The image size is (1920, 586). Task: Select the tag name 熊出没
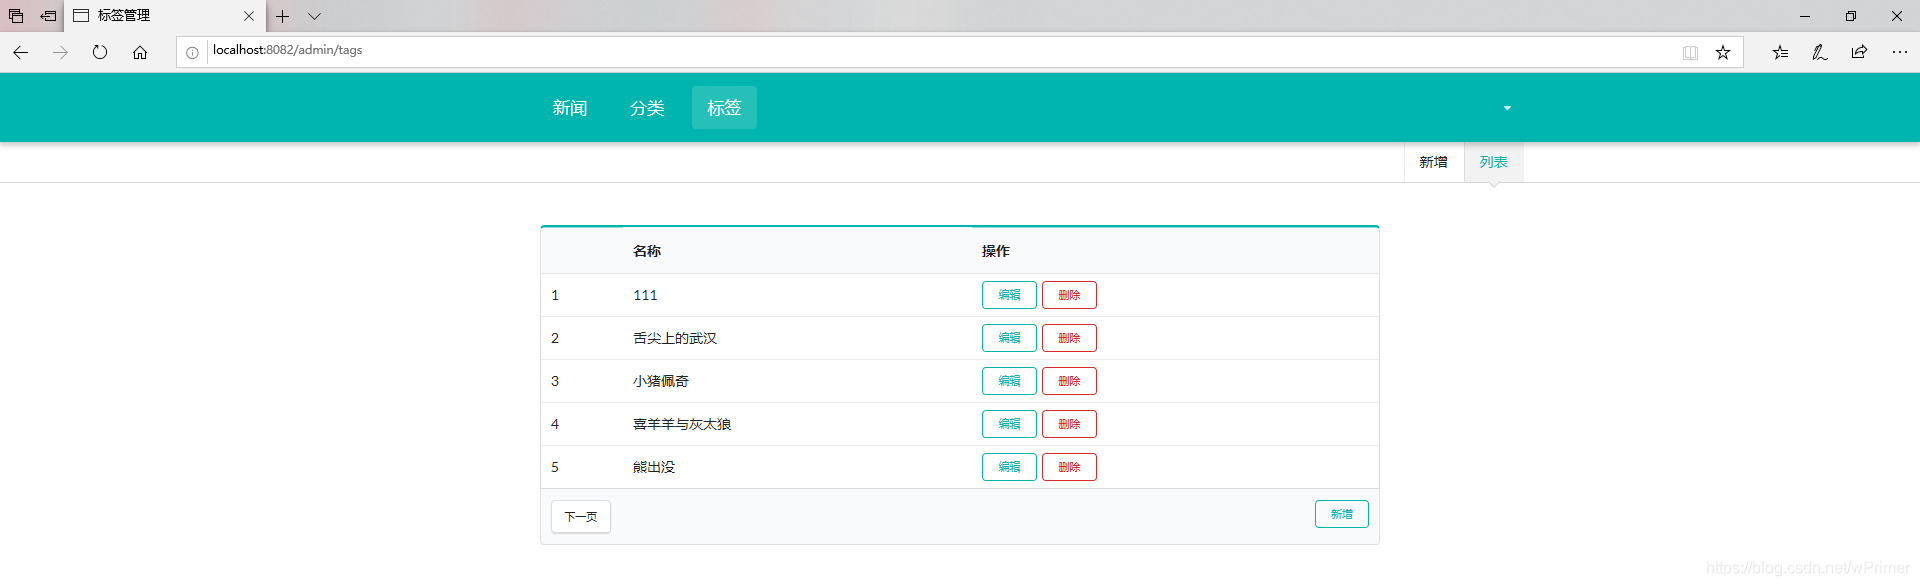[x=654, y=467]
